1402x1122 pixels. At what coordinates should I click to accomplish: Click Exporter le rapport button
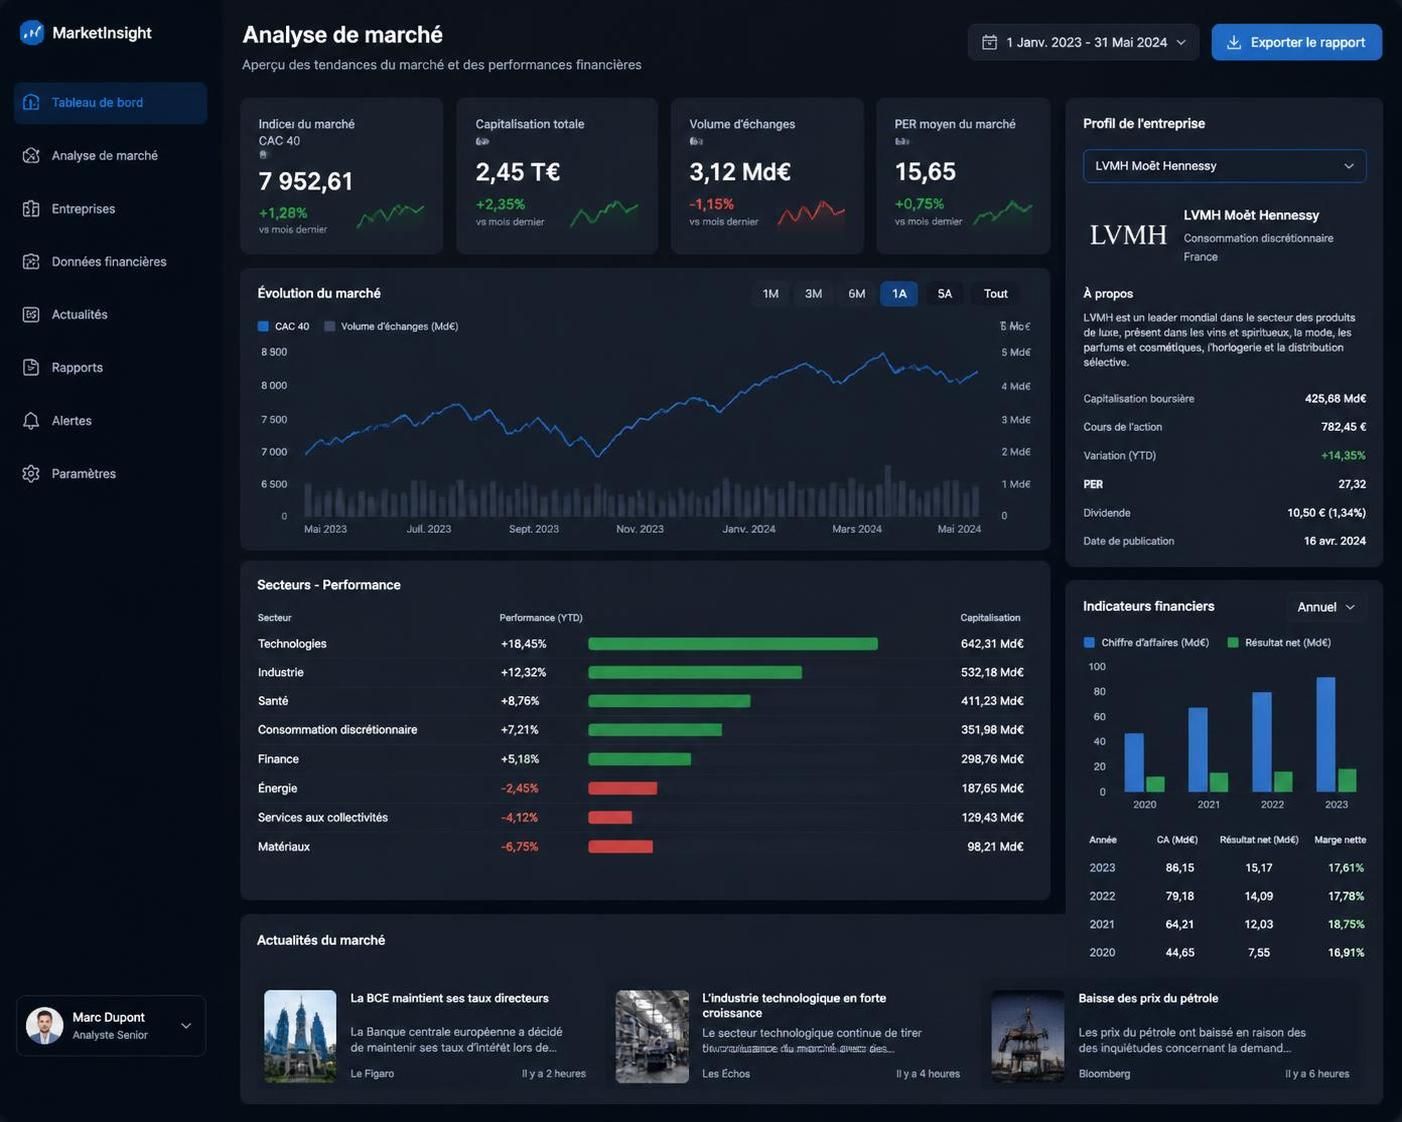pyautogui.click(x=1296, y=42)
